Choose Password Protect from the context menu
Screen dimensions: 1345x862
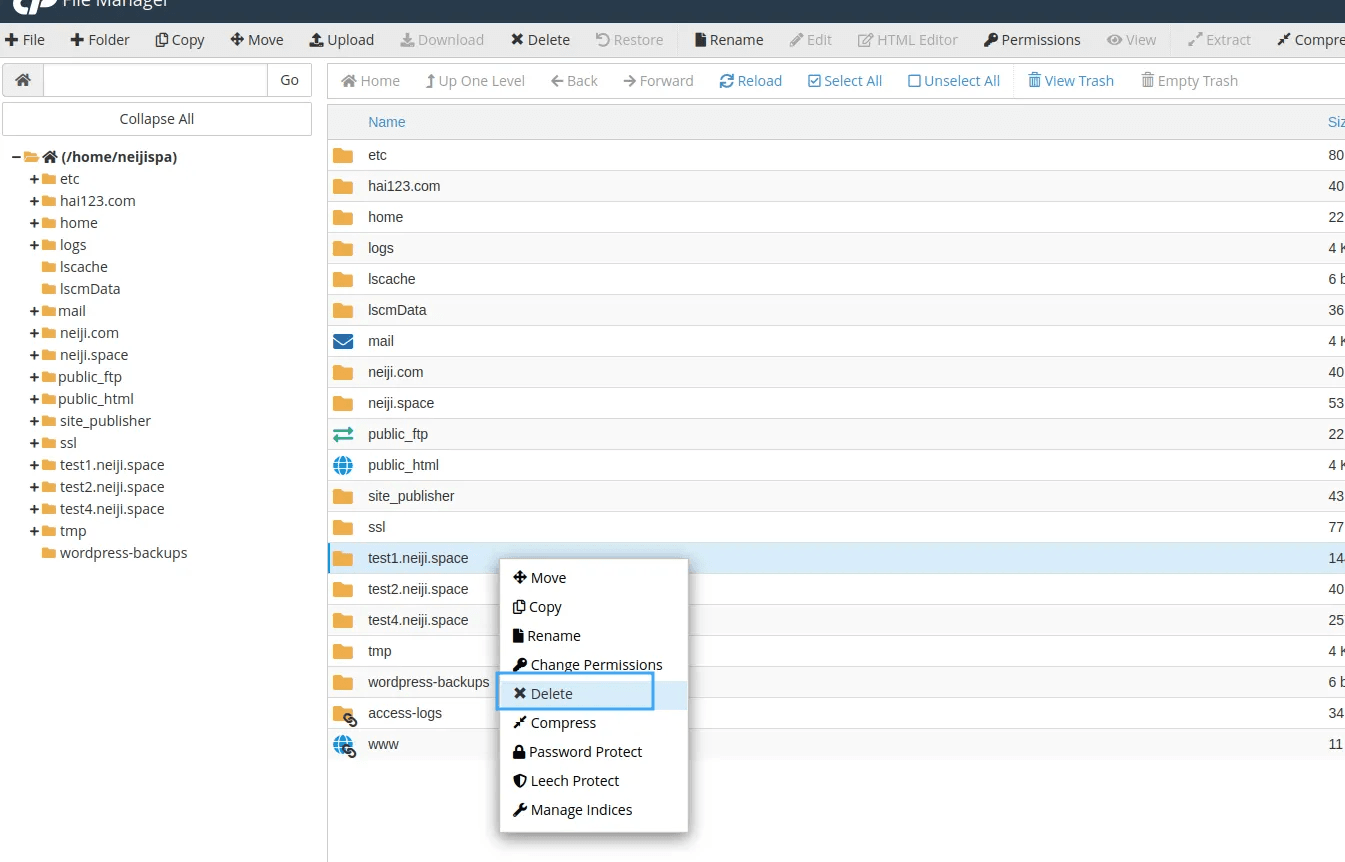[578, 751]
